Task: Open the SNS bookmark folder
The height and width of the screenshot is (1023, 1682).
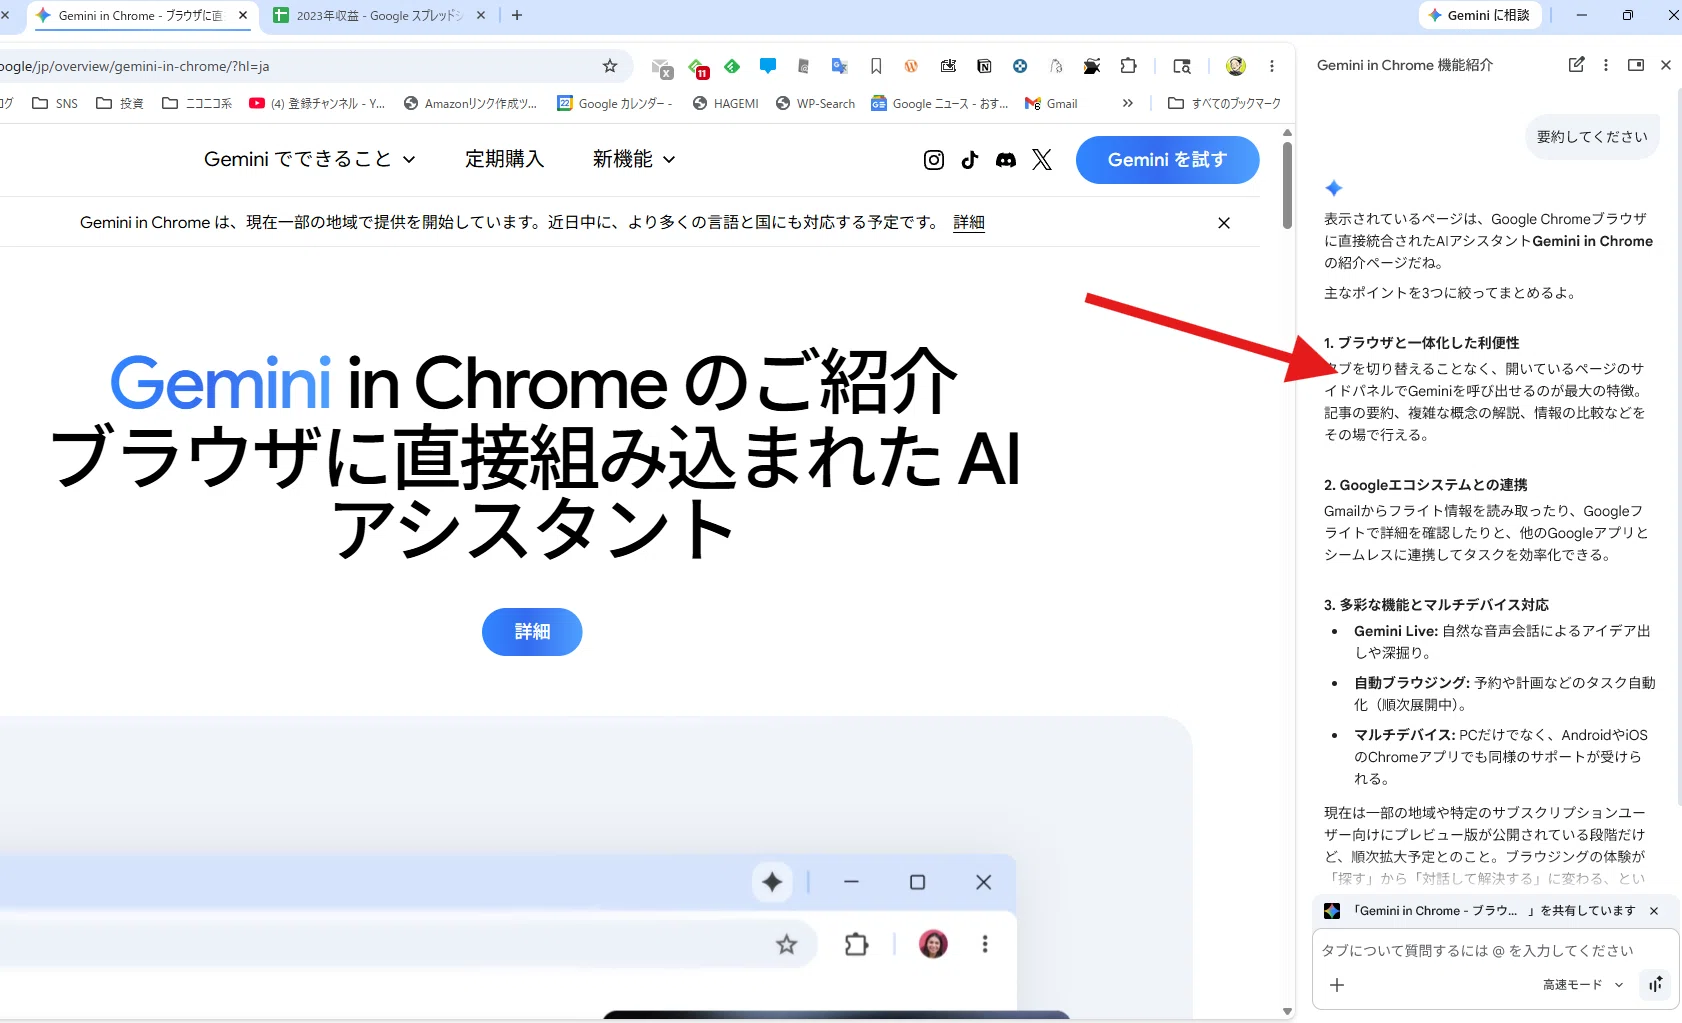Action: pyautogui.click(x=55, y=103)
